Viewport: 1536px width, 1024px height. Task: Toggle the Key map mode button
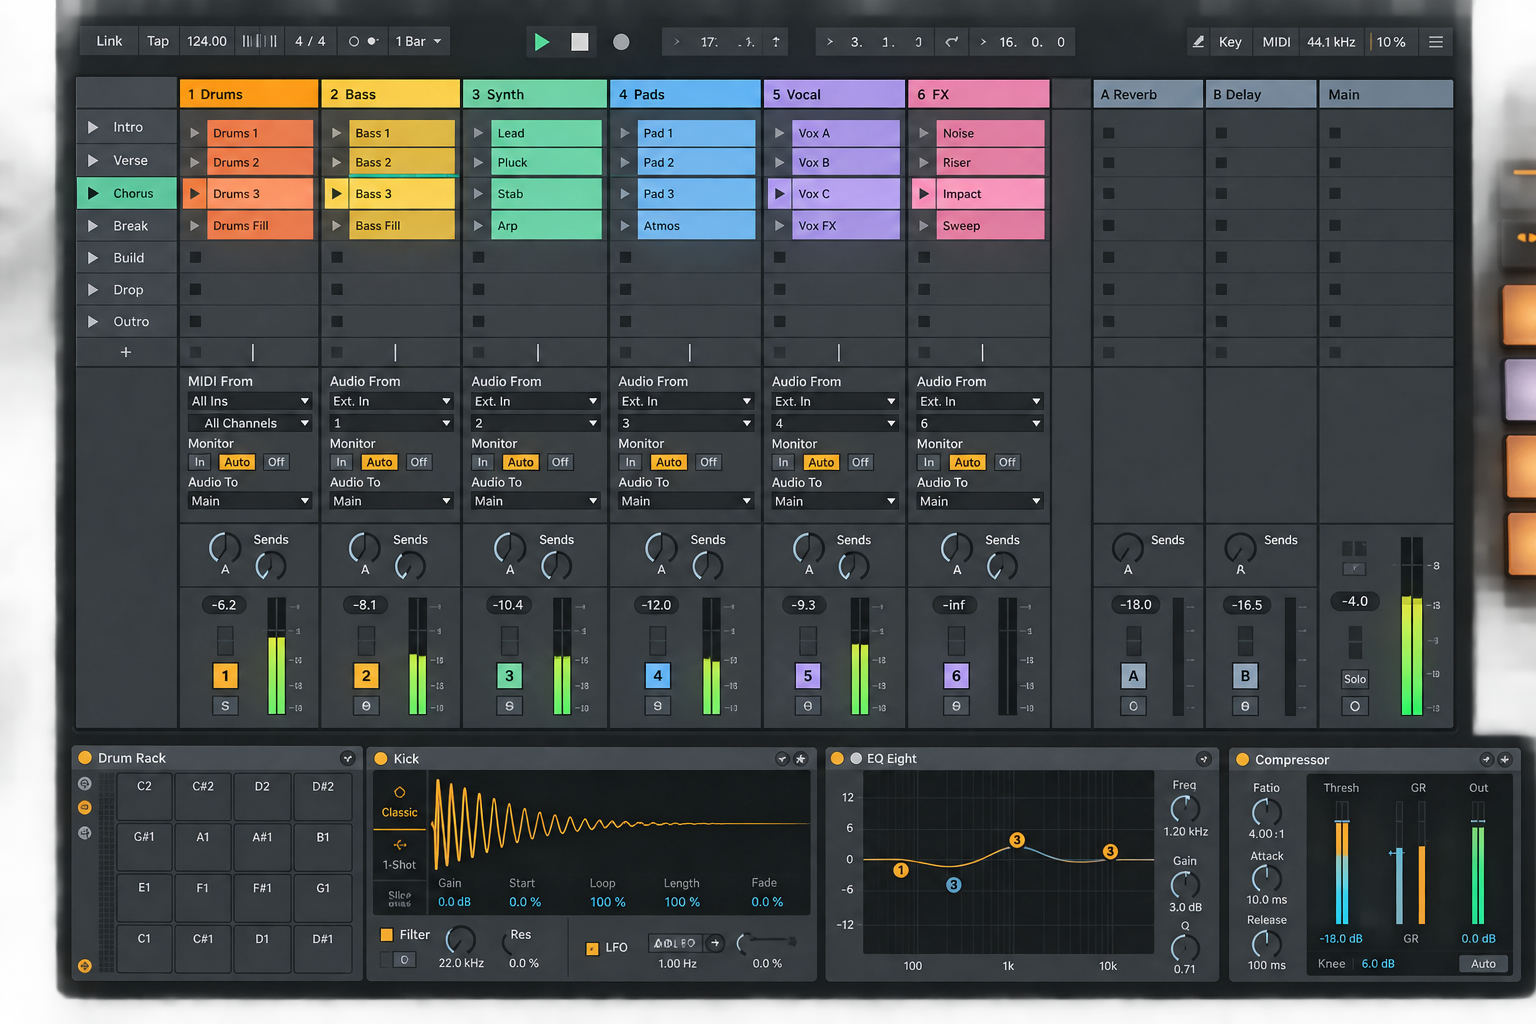1230,42
